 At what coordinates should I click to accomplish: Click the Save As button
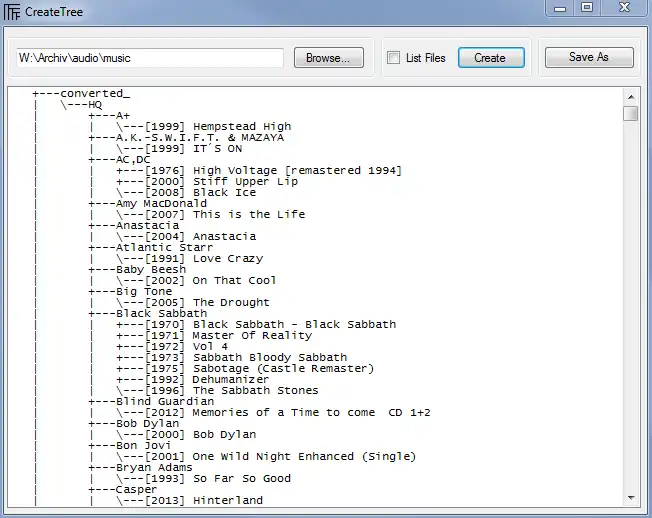click(x=589, y=57)
